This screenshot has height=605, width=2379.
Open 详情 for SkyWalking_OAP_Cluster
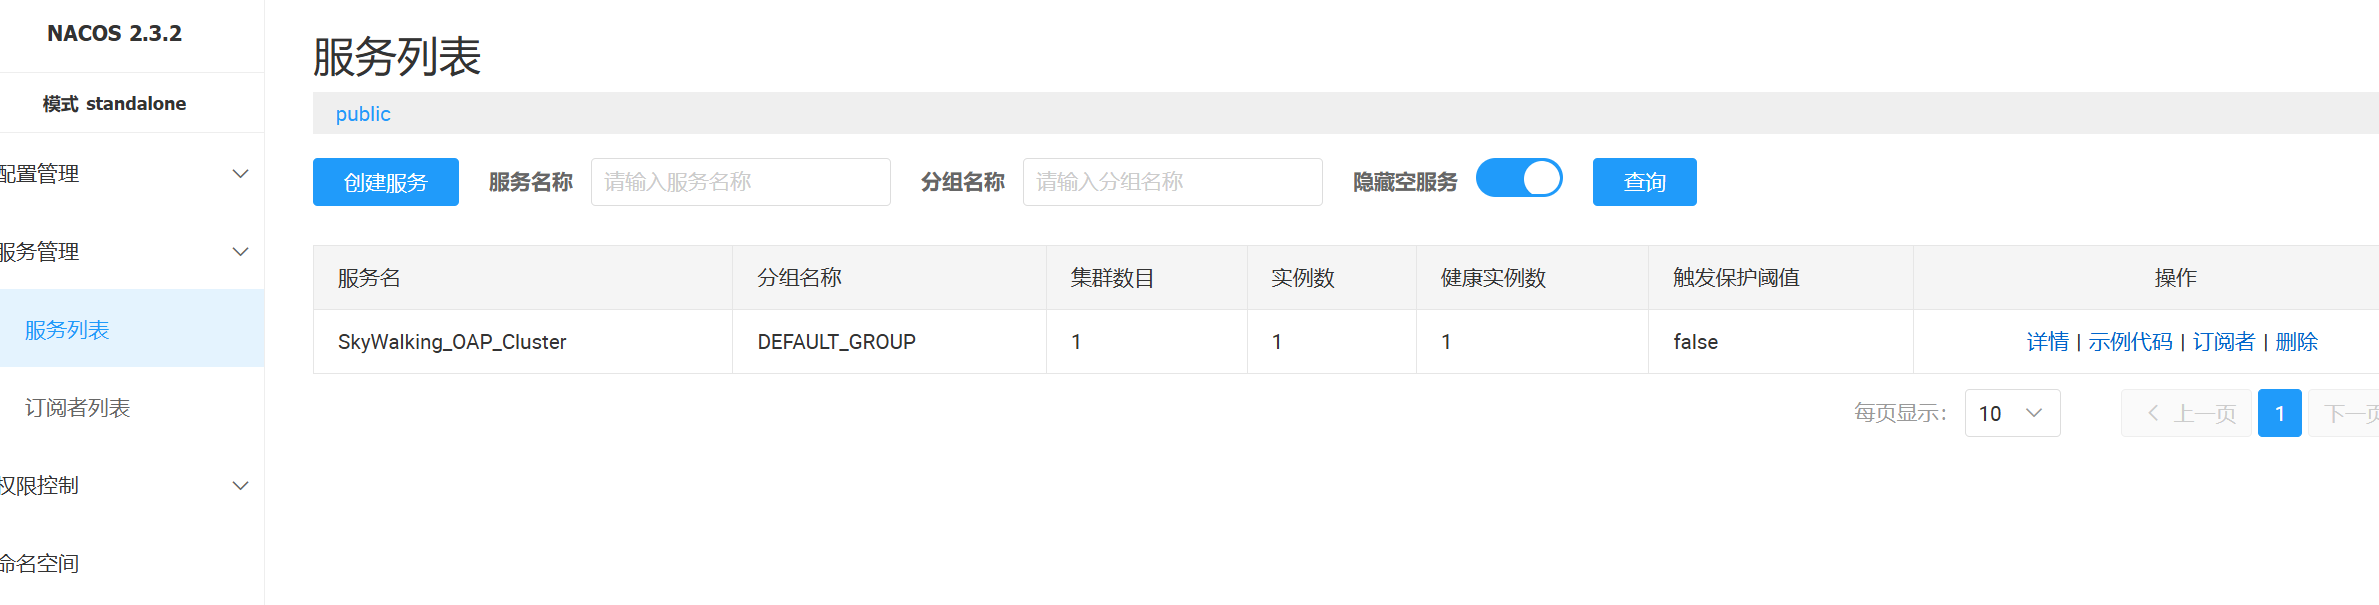pyautogui.click(x=2047, y=342)
